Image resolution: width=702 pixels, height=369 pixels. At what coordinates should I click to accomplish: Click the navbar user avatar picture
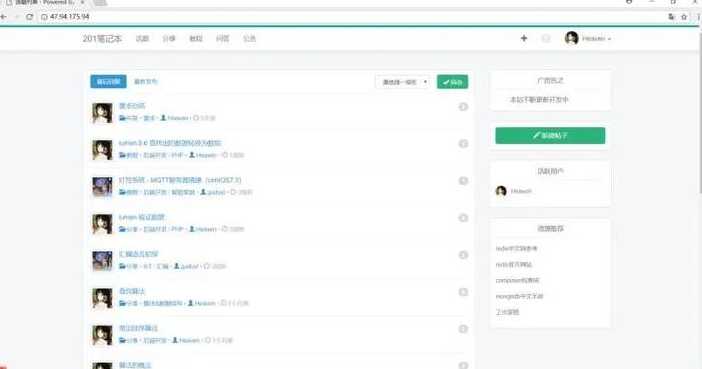(x=572, y=38)
